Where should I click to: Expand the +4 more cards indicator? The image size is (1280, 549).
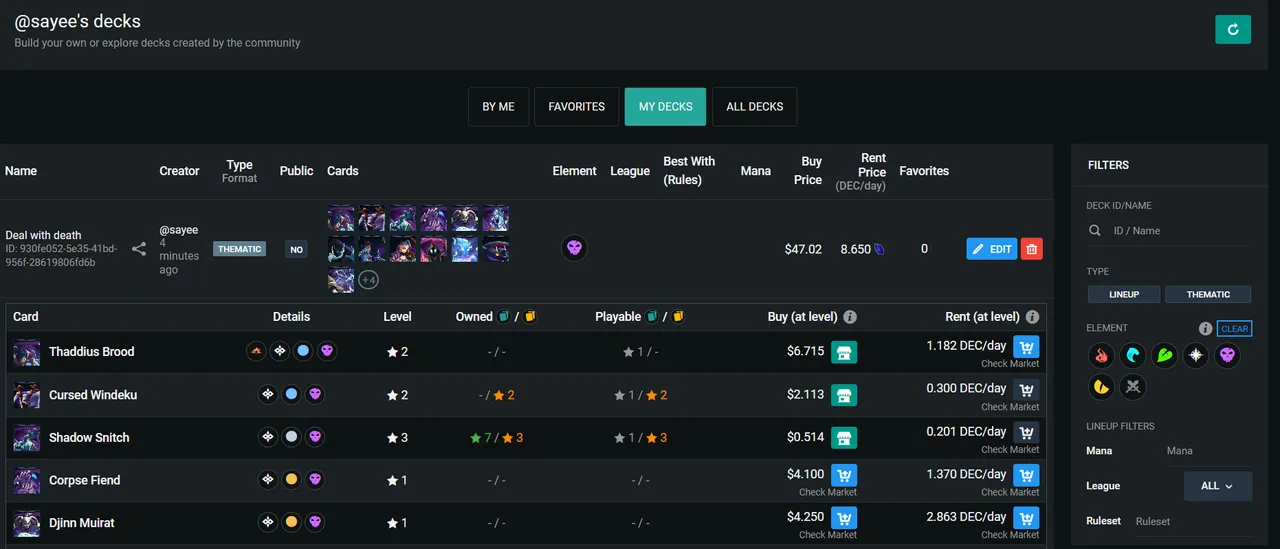click(368, 280)
